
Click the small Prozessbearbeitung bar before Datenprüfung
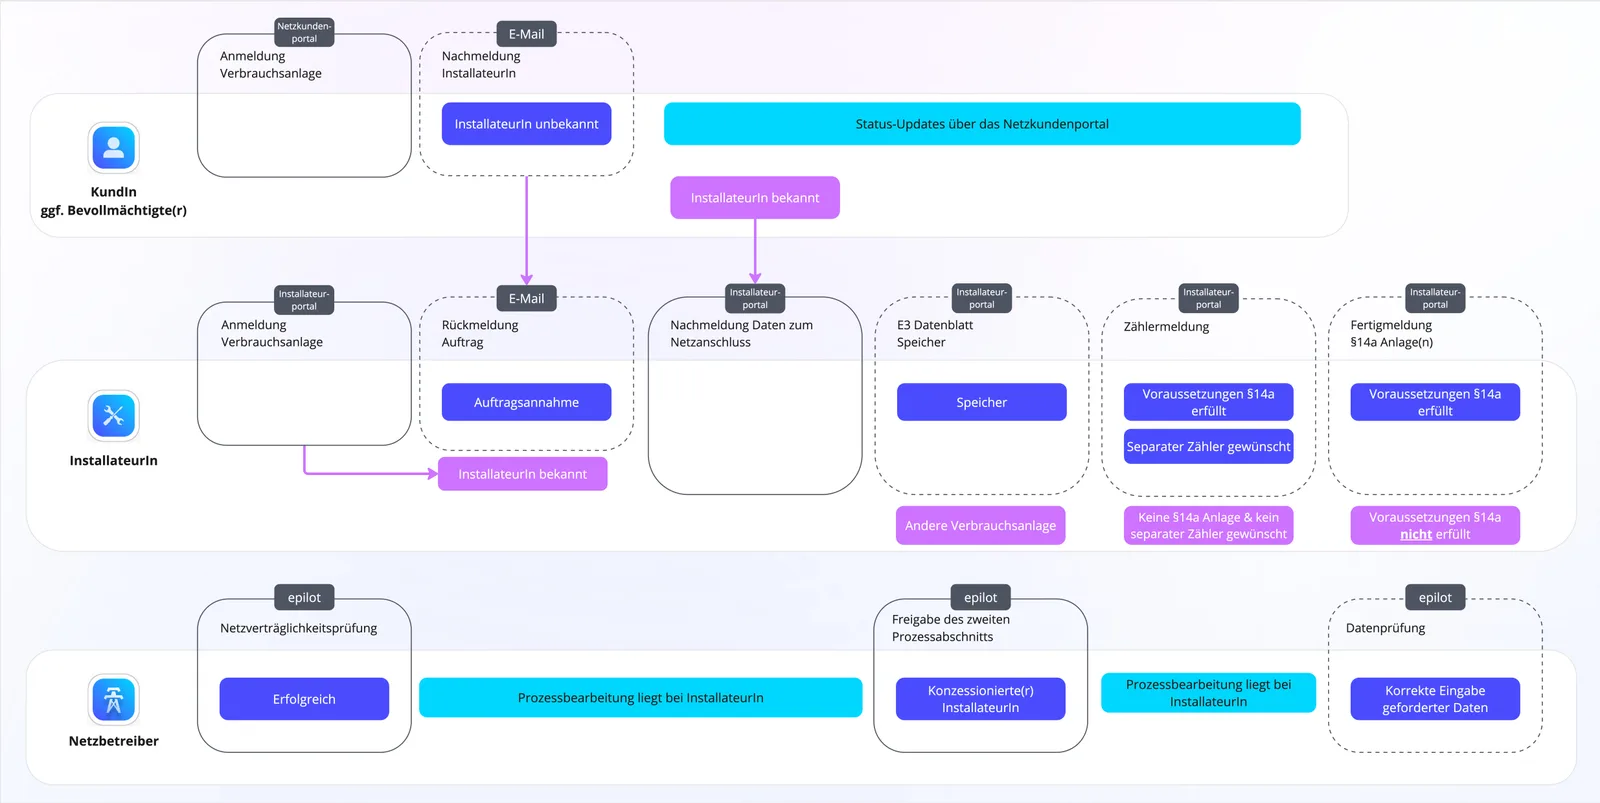1209,693
